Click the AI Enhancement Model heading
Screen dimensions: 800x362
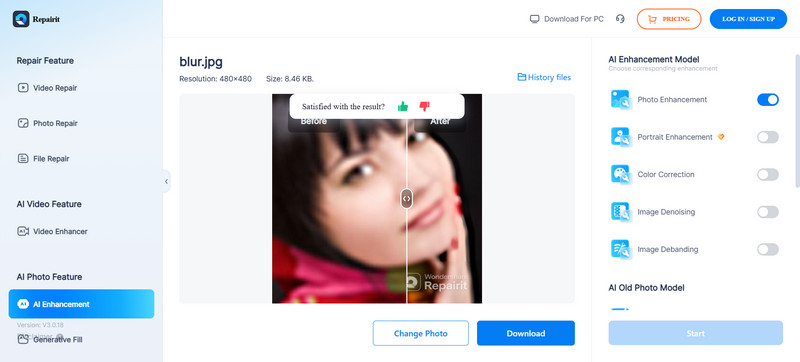point(654,59)
